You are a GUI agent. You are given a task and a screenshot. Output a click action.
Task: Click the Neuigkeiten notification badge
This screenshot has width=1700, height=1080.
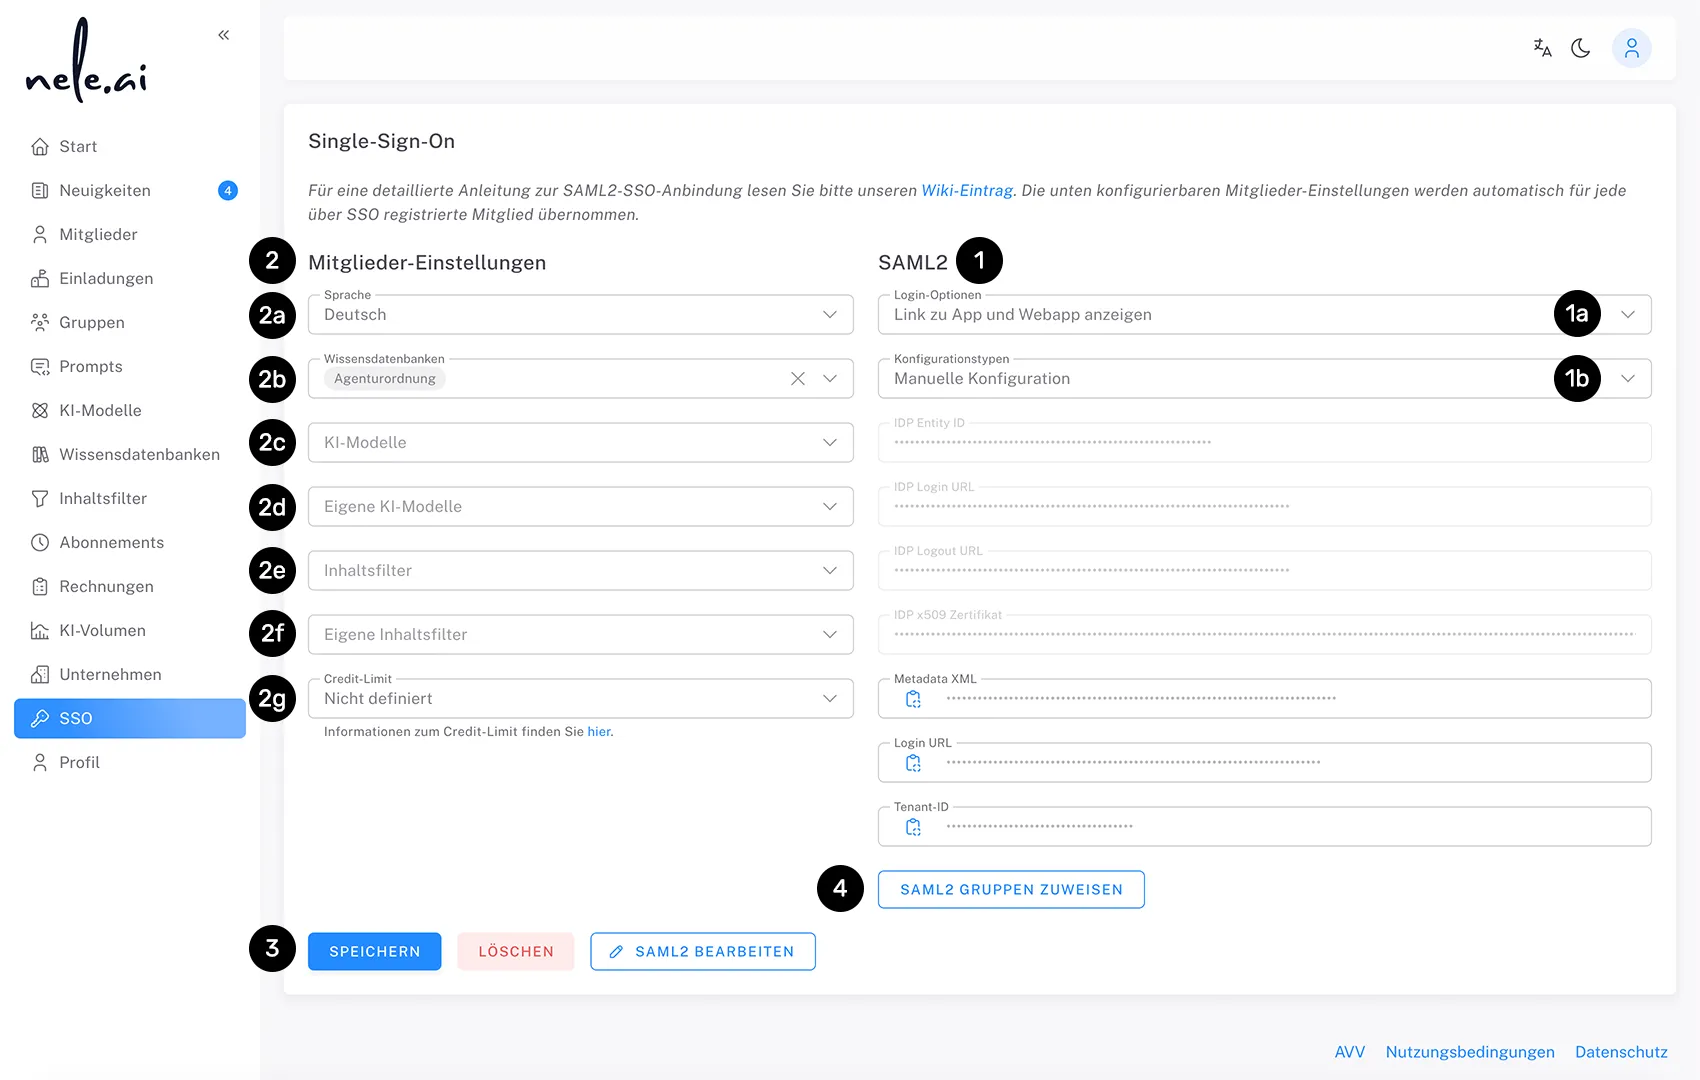227,190
